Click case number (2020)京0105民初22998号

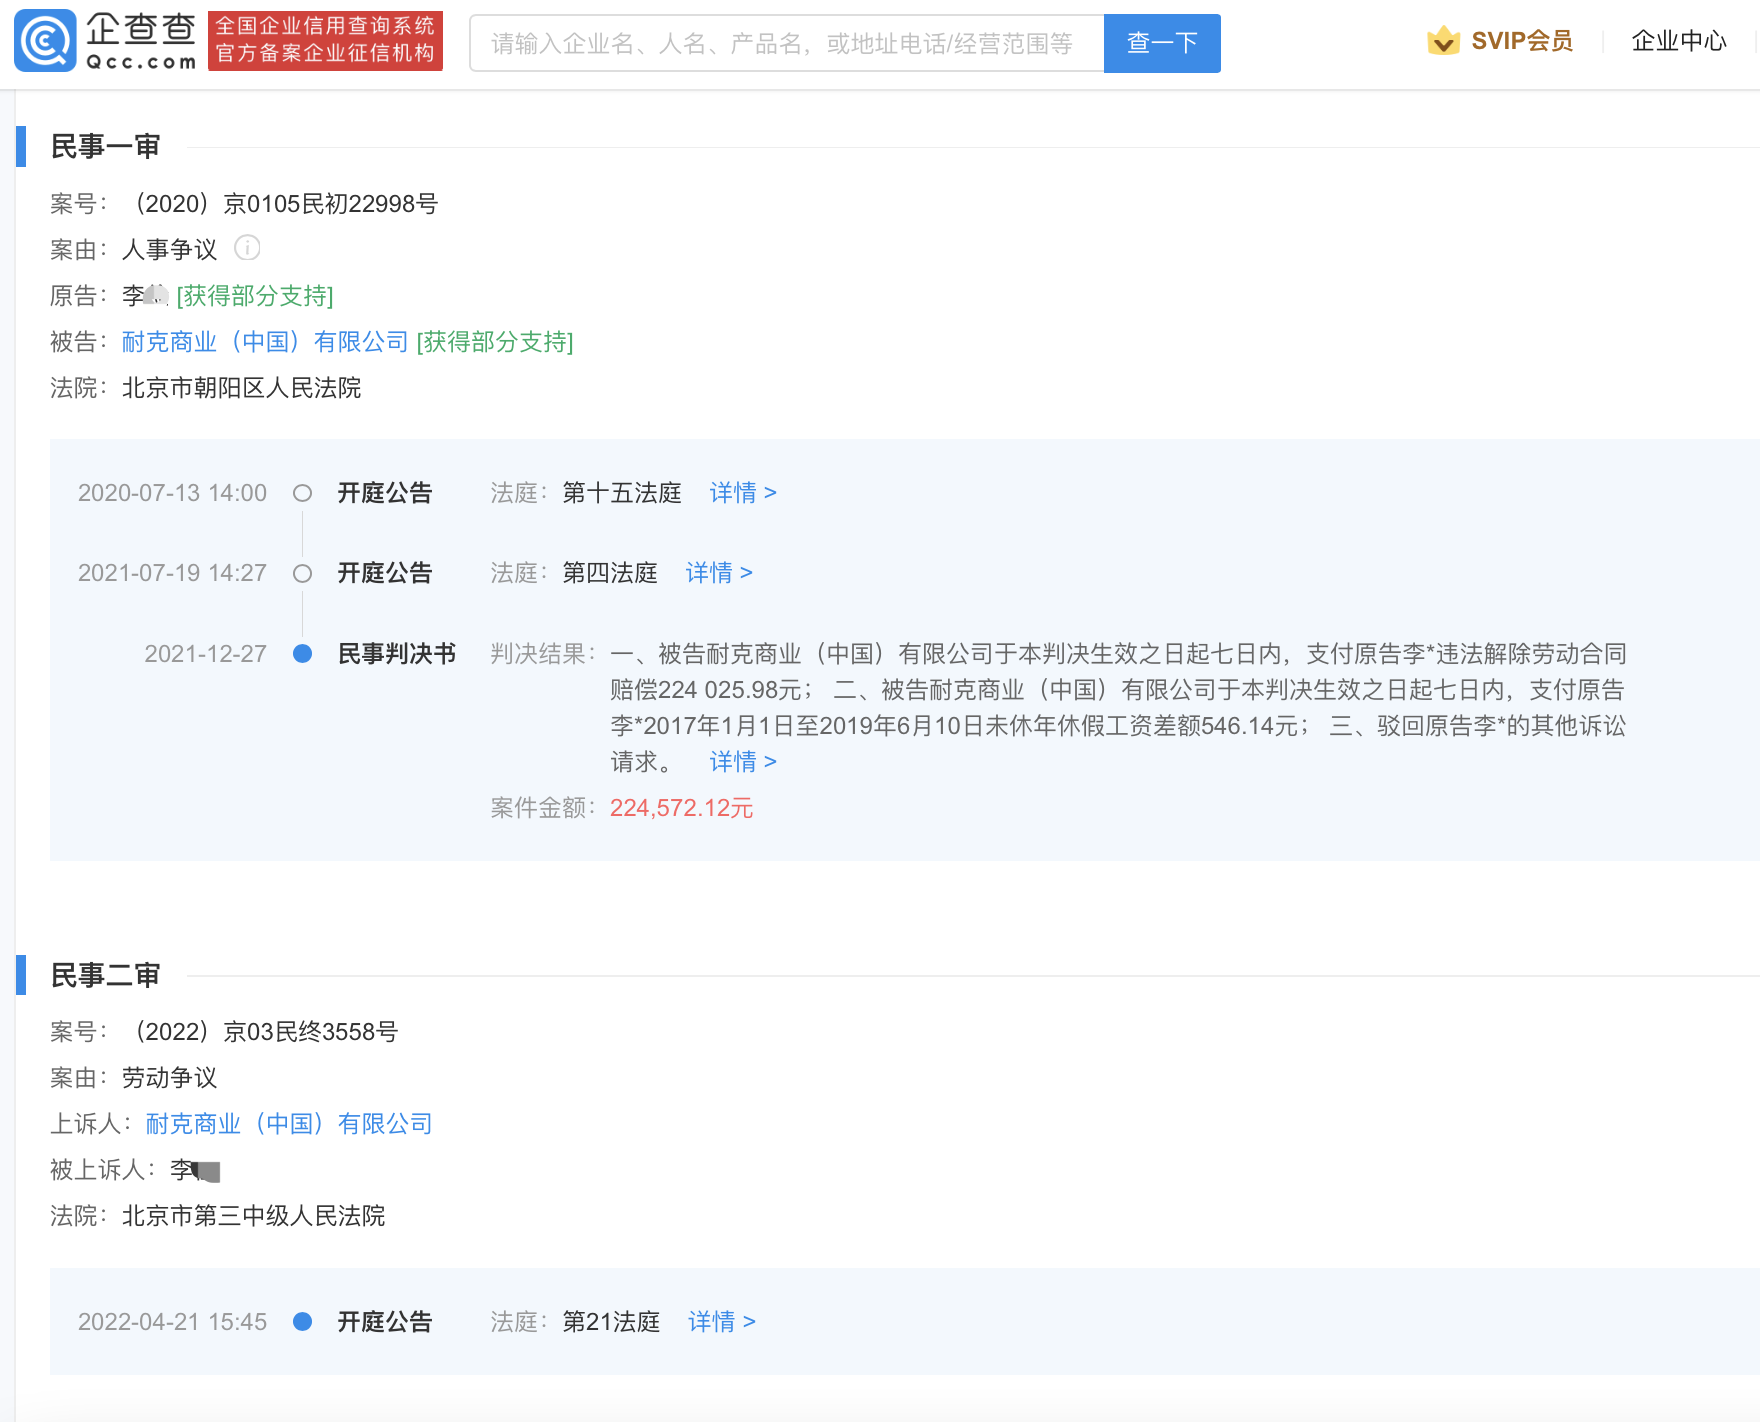pyautogui.click(x=281, y=204)
